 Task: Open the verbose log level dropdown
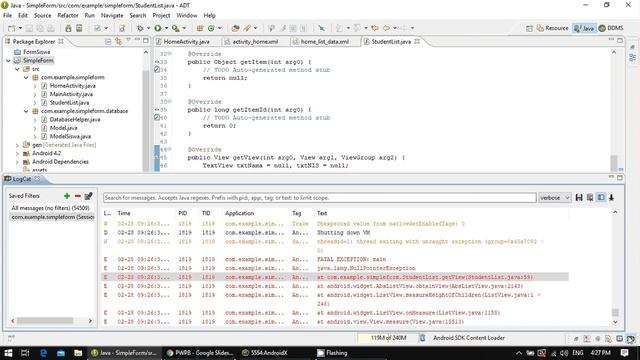(555, 198)
